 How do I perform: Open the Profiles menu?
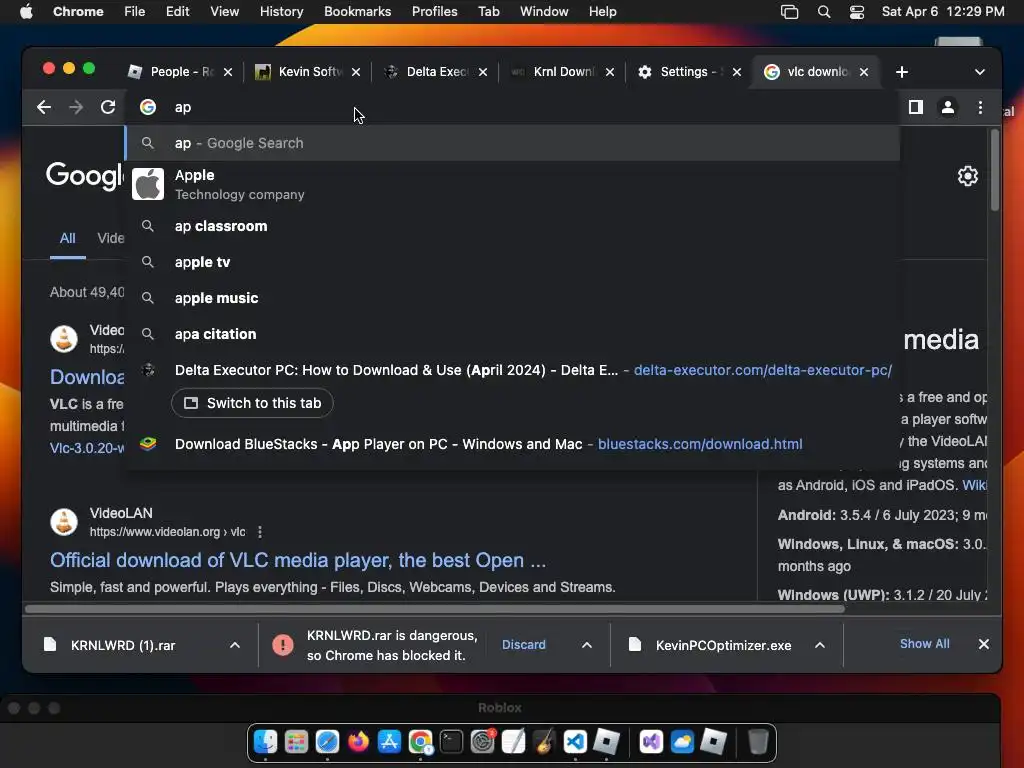434,12
